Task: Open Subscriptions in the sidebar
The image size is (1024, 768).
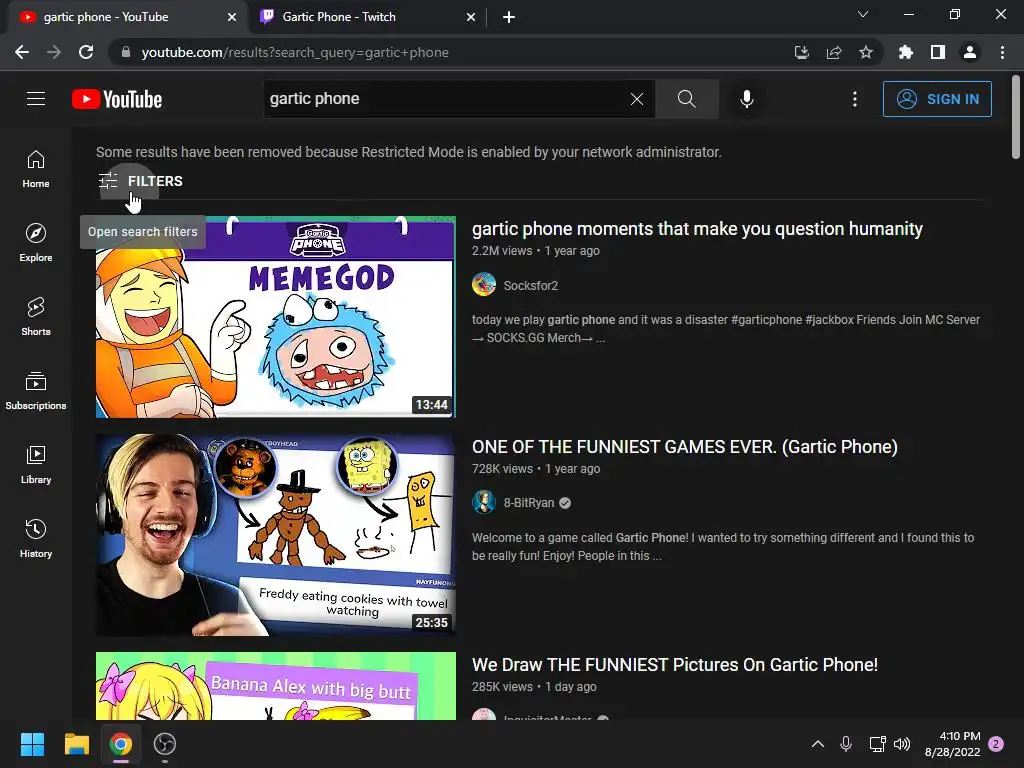Action: 36,390
